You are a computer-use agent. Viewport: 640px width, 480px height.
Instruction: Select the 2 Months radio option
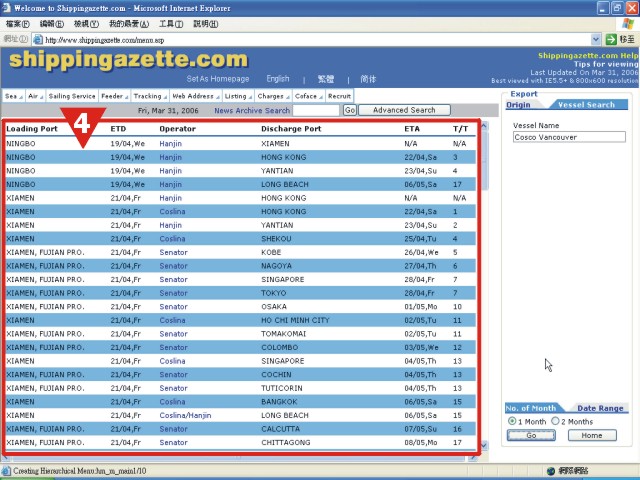[555, 421]
